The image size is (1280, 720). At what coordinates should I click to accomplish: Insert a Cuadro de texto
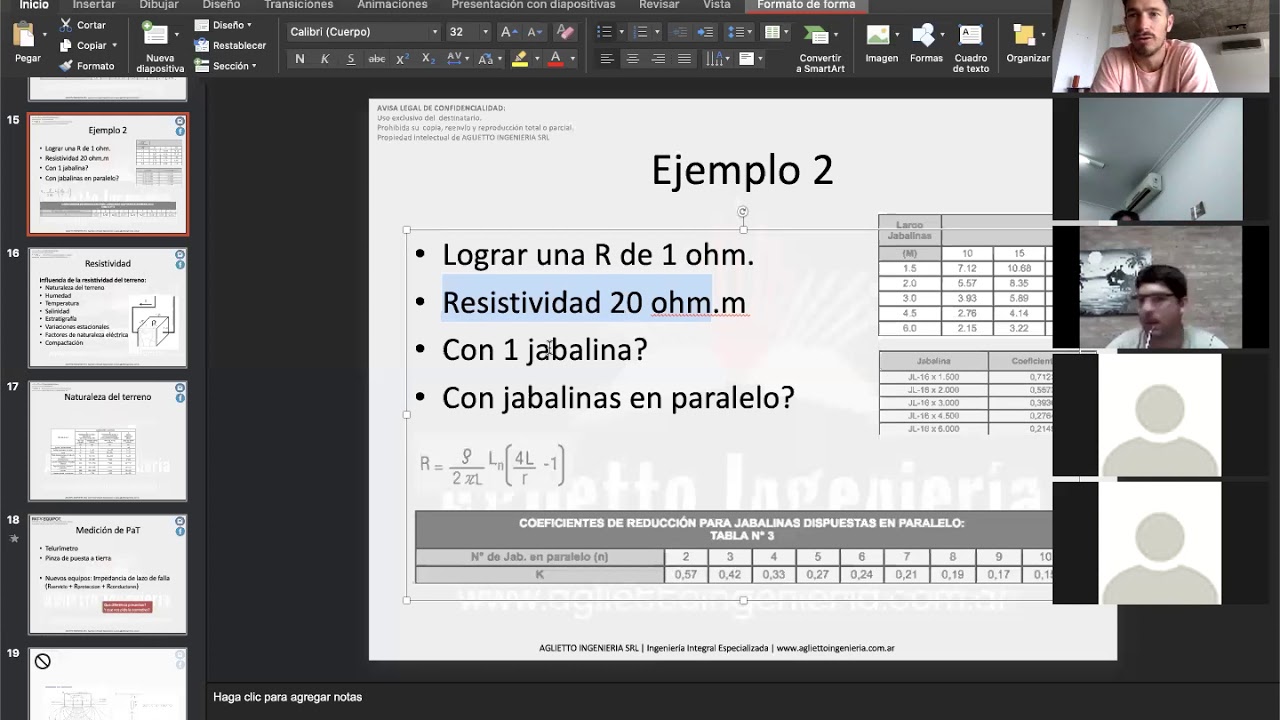tap(970, 49)
